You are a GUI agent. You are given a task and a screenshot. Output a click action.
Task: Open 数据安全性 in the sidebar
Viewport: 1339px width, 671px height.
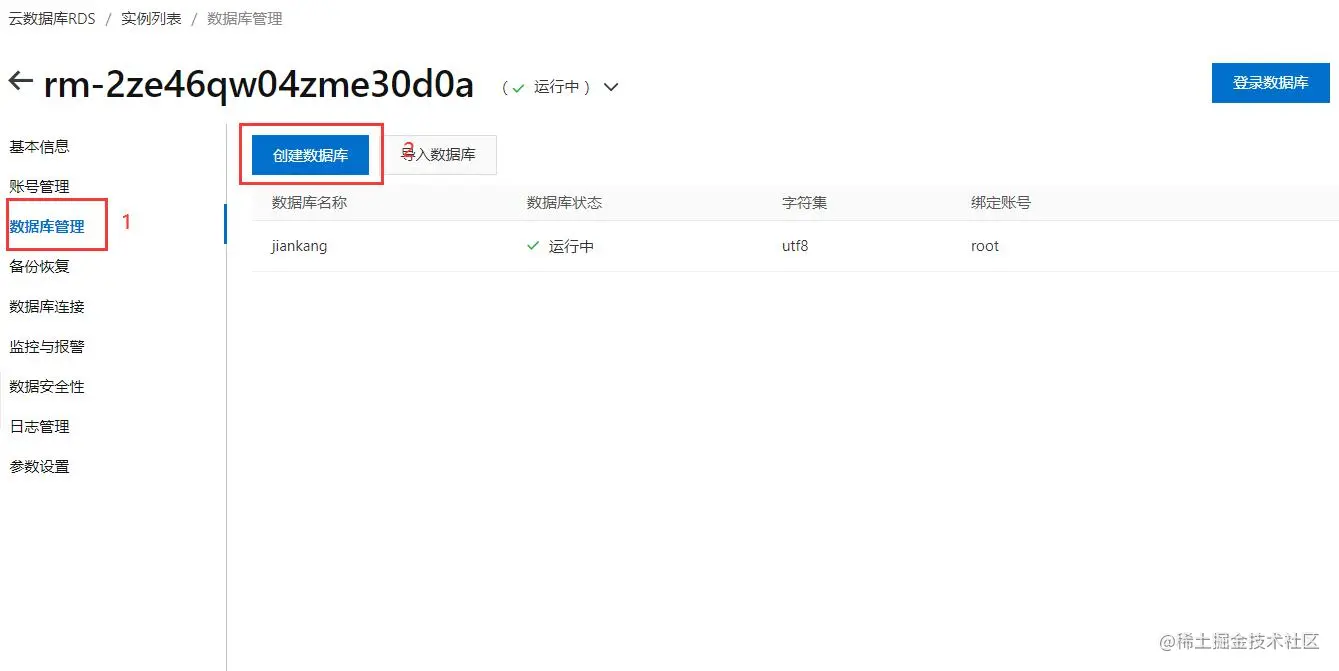[x=47, y=387]
